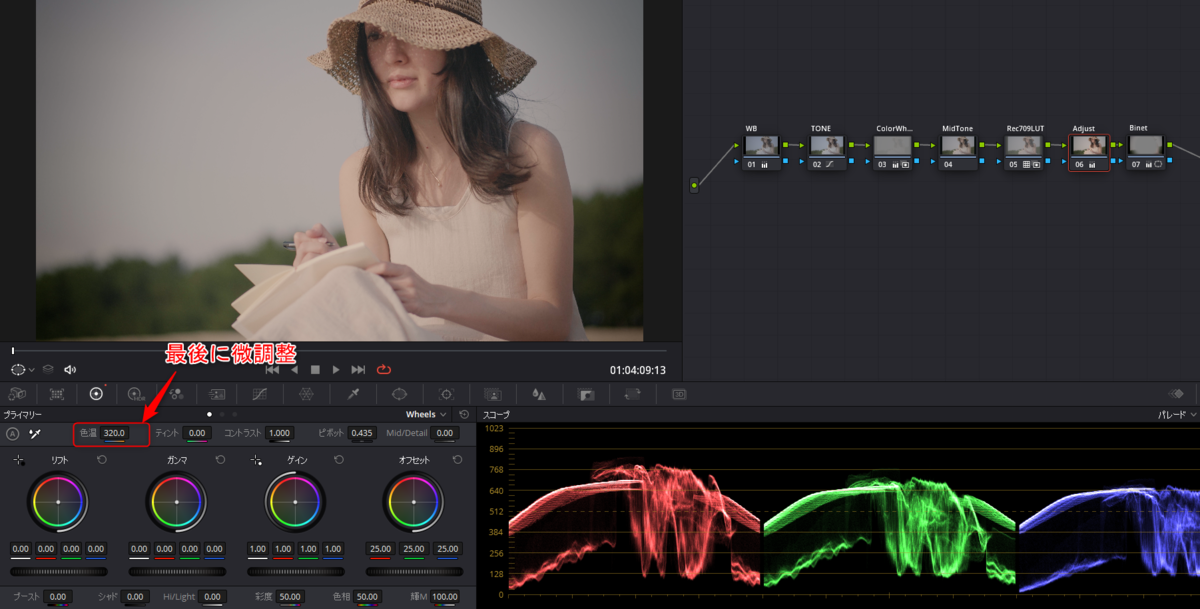Open the Power Window palette icon

pyautogui.click(x=399, y=394)
